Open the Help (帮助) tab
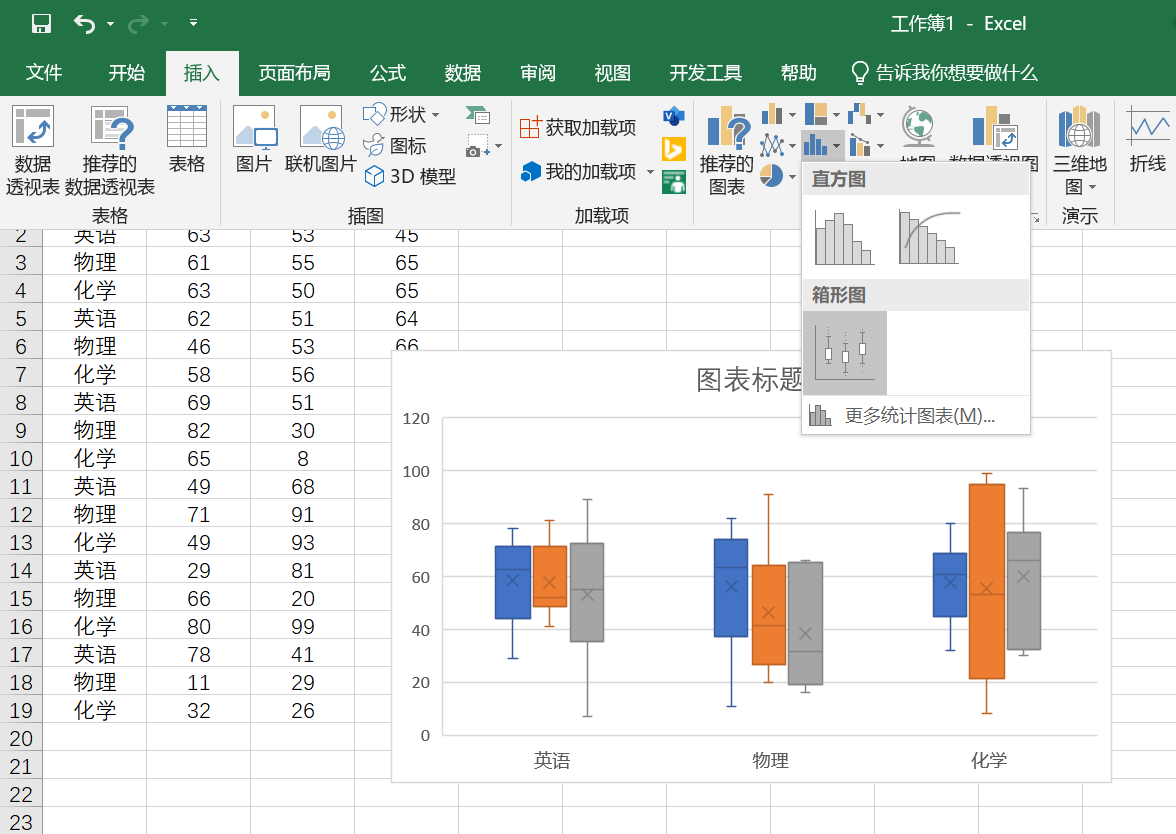This screenshot has height=834, width=1176. [799, 73]
